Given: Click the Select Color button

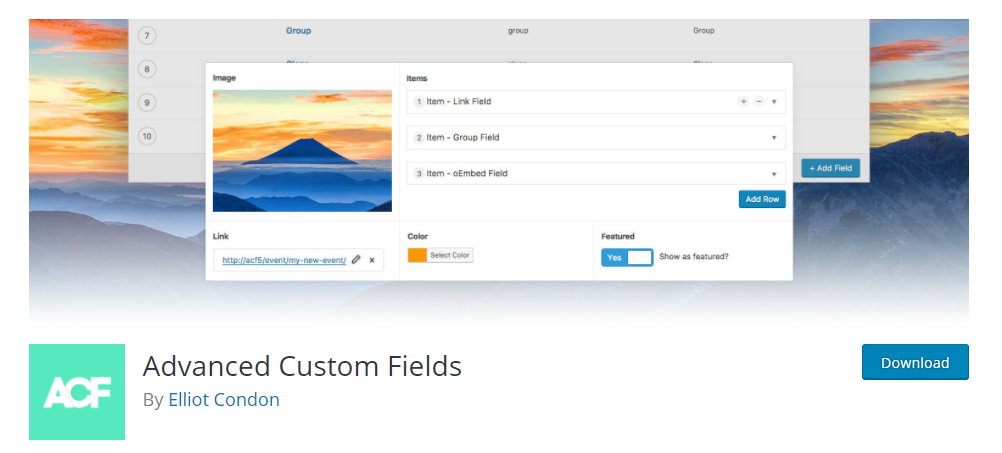Looking at the screenshot, I should (450, 255).
